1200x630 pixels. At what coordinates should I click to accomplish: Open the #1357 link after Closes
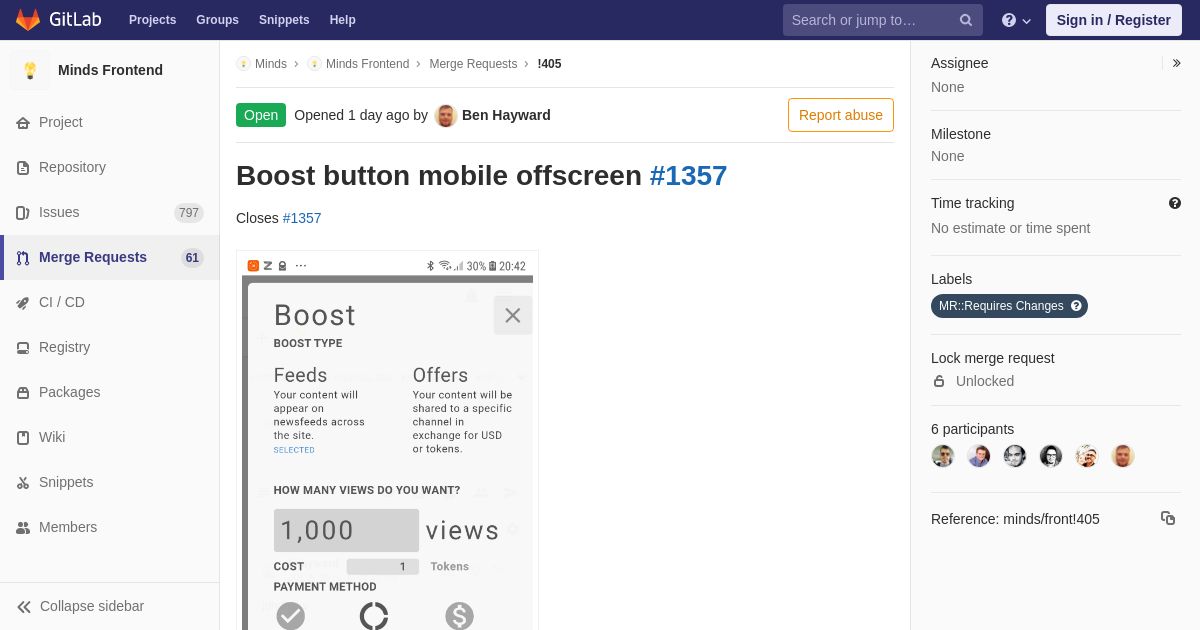[302, 218]
